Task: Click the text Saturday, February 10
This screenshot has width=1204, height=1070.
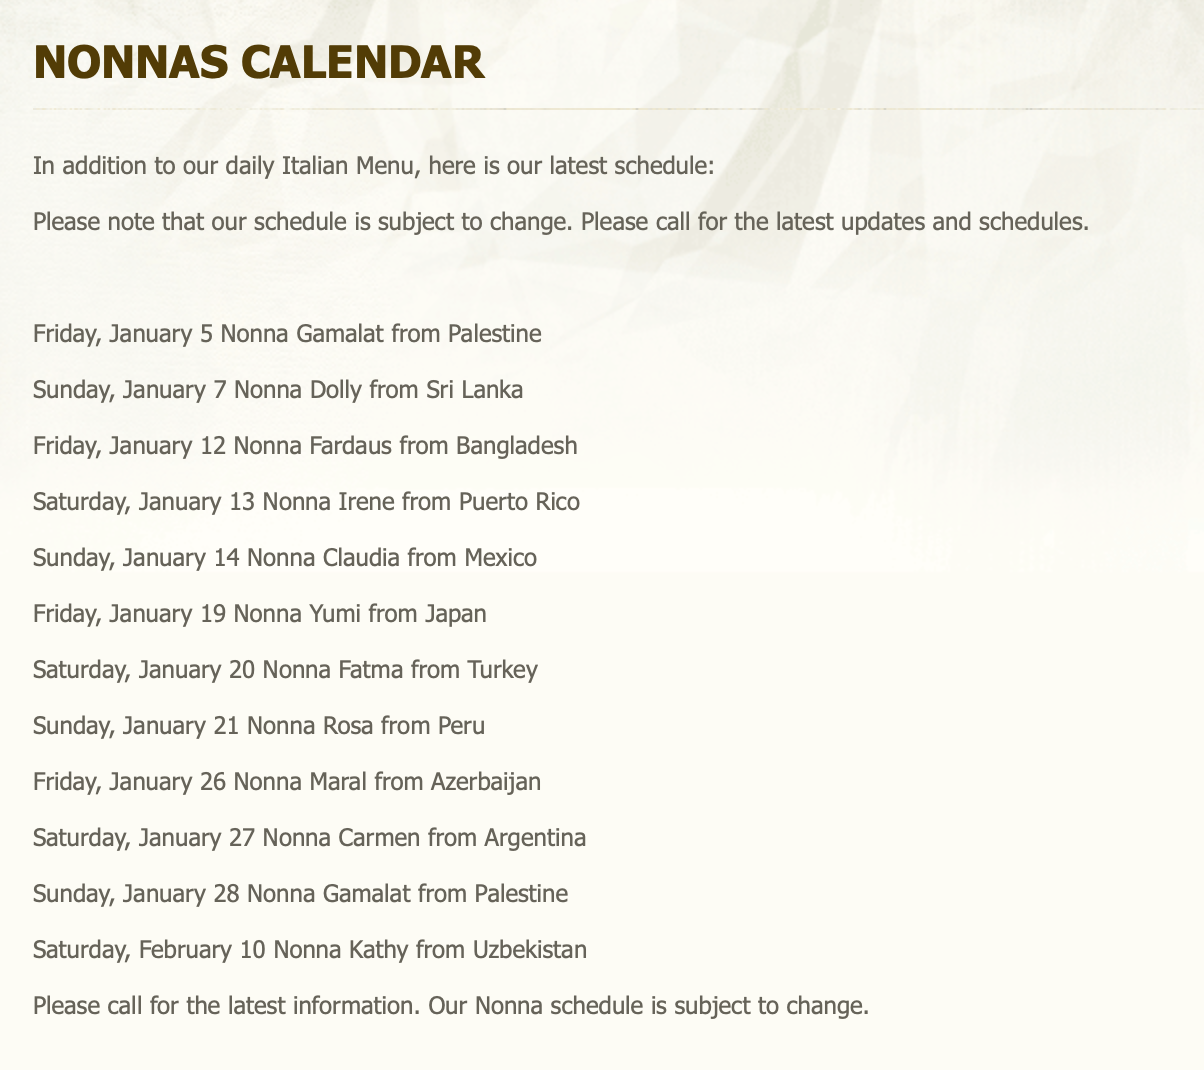Action: click(x=149, y=950)
